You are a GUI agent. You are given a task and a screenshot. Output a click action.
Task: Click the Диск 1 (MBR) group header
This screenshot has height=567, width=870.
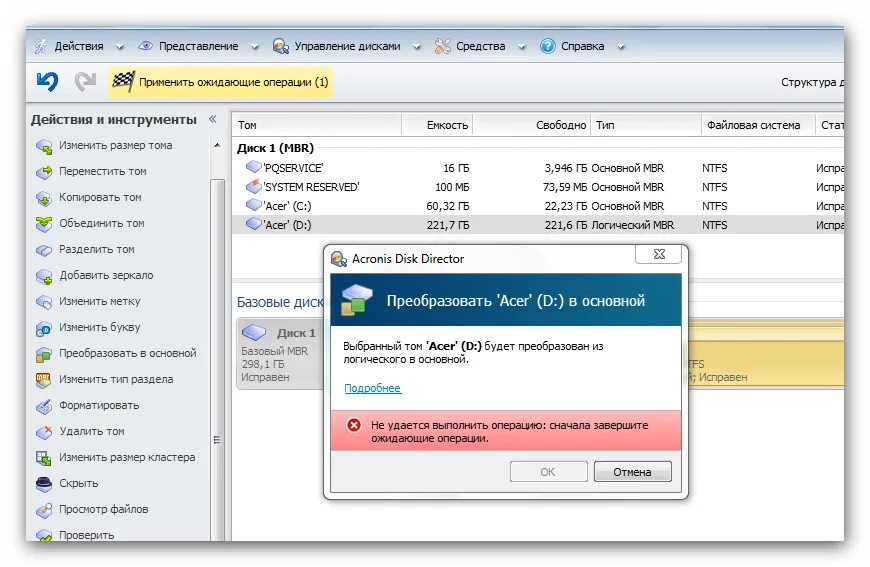click(275, 148)
